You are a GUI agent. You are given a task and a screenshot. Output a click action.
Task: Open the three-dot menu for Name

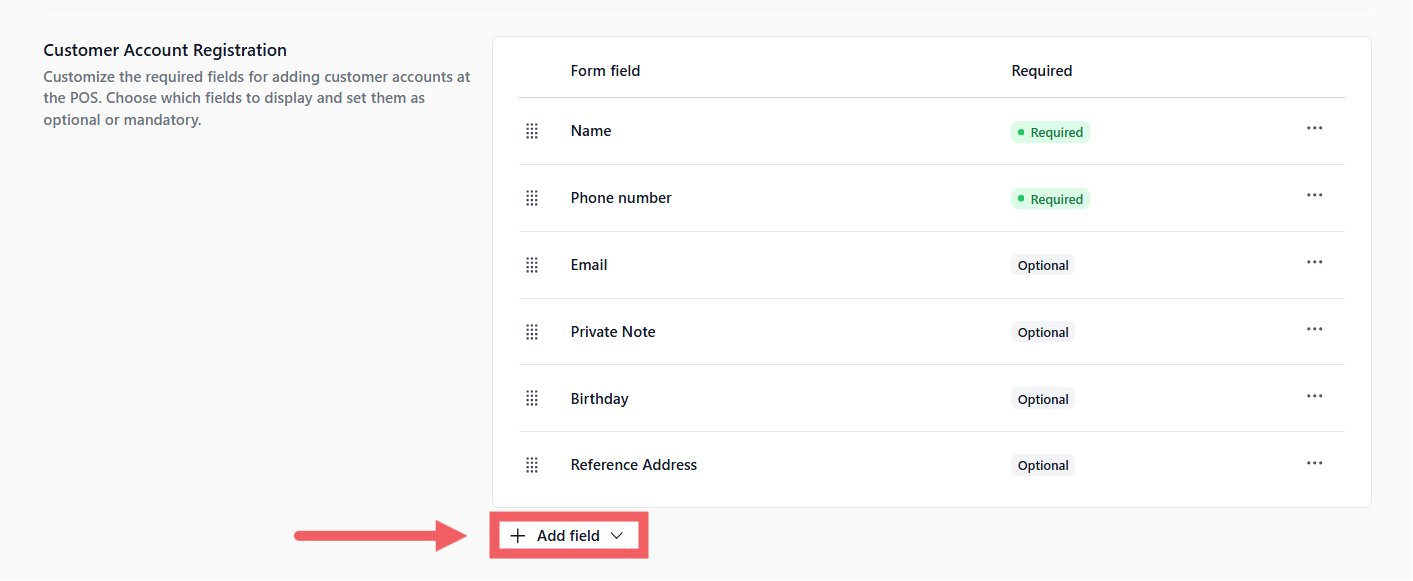[1314, 129]
